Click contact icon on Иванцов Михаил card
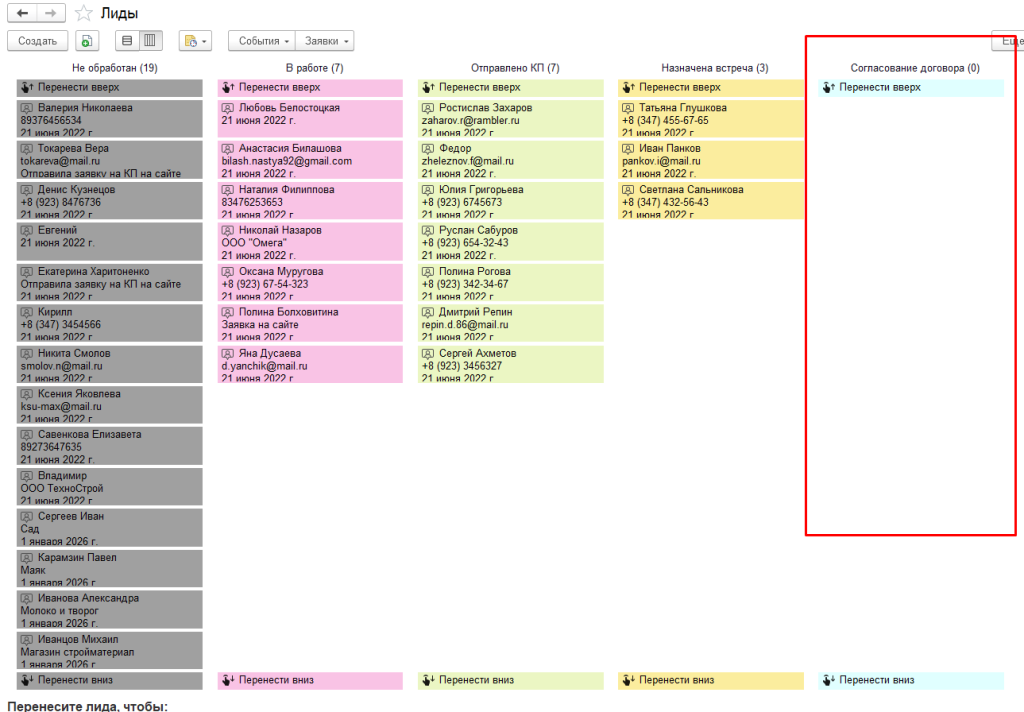Screen dimensions: 1024x712 [x=27, y=639]
